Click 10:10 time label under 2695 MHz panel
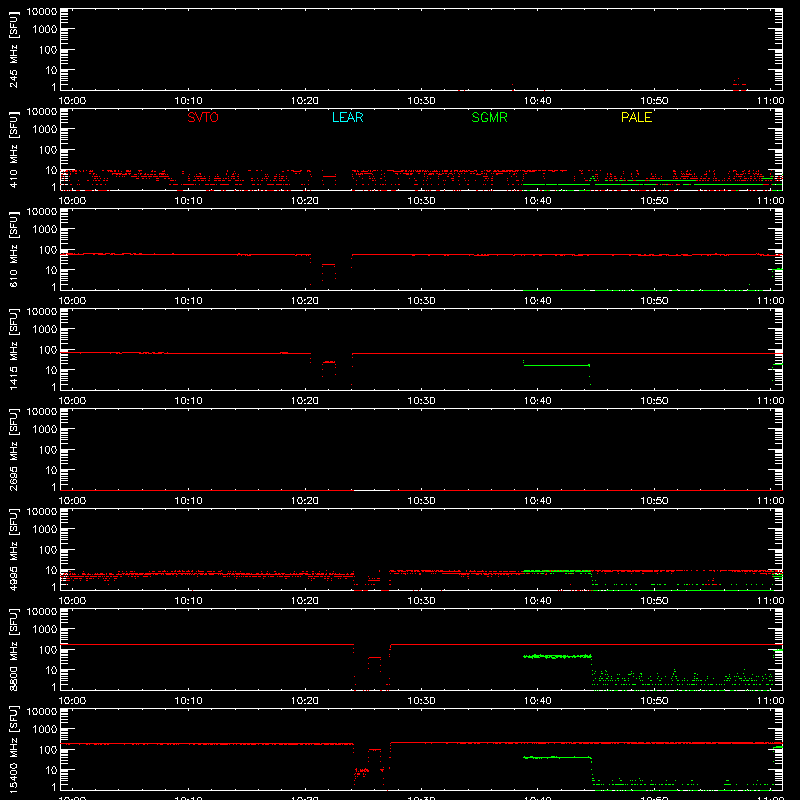Viewport: 800px width, 800px height. click(x=189, y=501)
